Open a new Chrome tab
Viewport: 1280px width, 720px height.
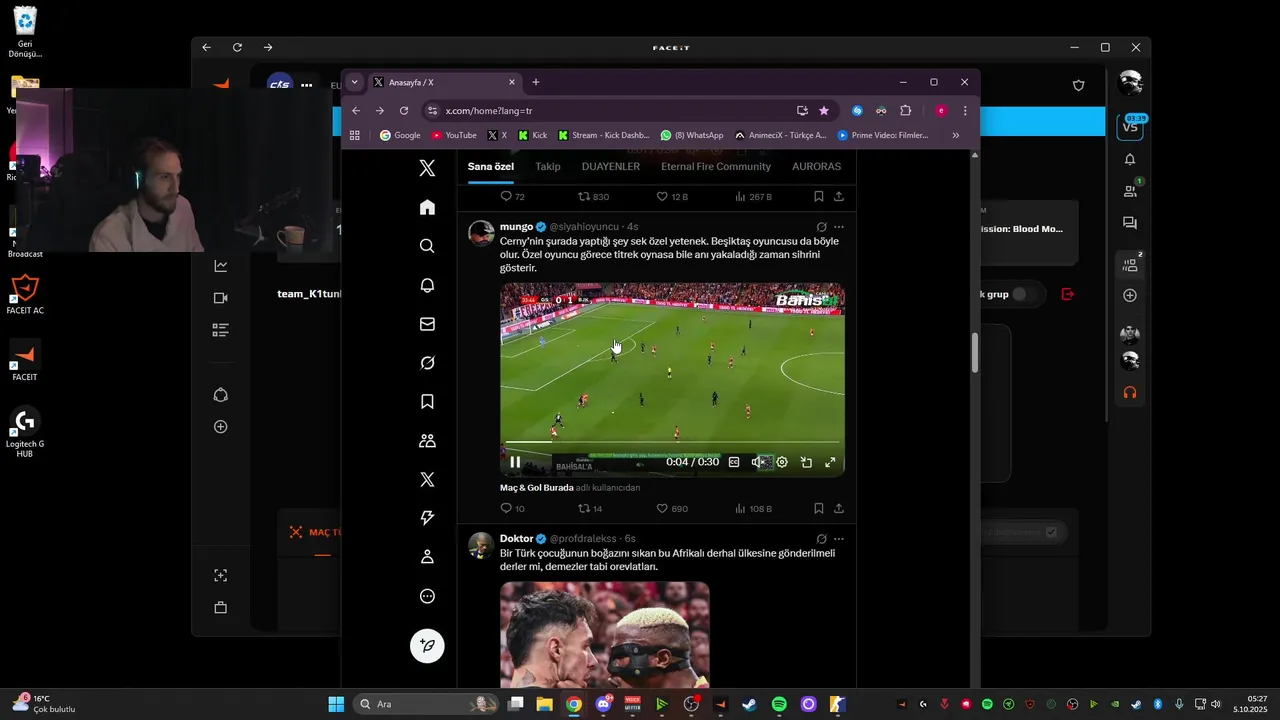(536, 82)
